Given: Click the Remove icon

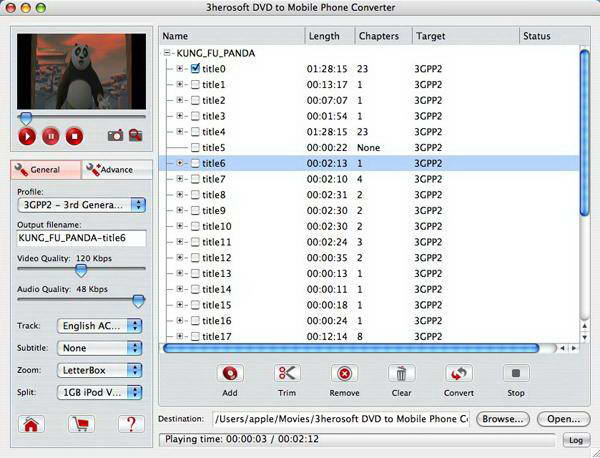Looking at the screenshot, I should click(344, 374).
